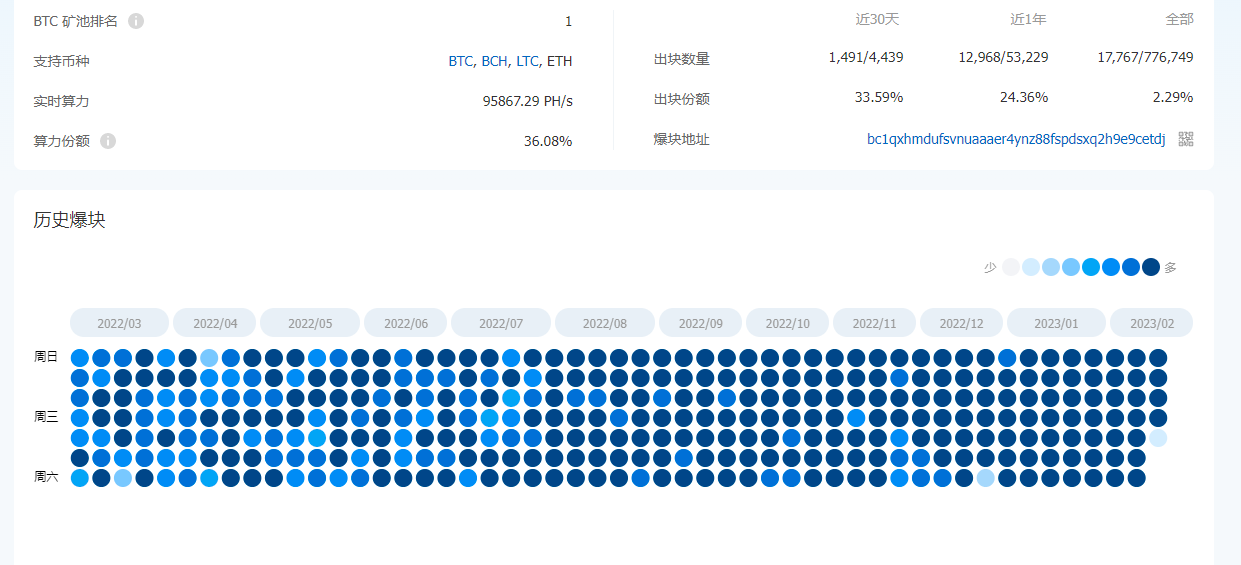Open the LTC coin link
Viewport: 1241px width, 565px height.
pos(527,61)
